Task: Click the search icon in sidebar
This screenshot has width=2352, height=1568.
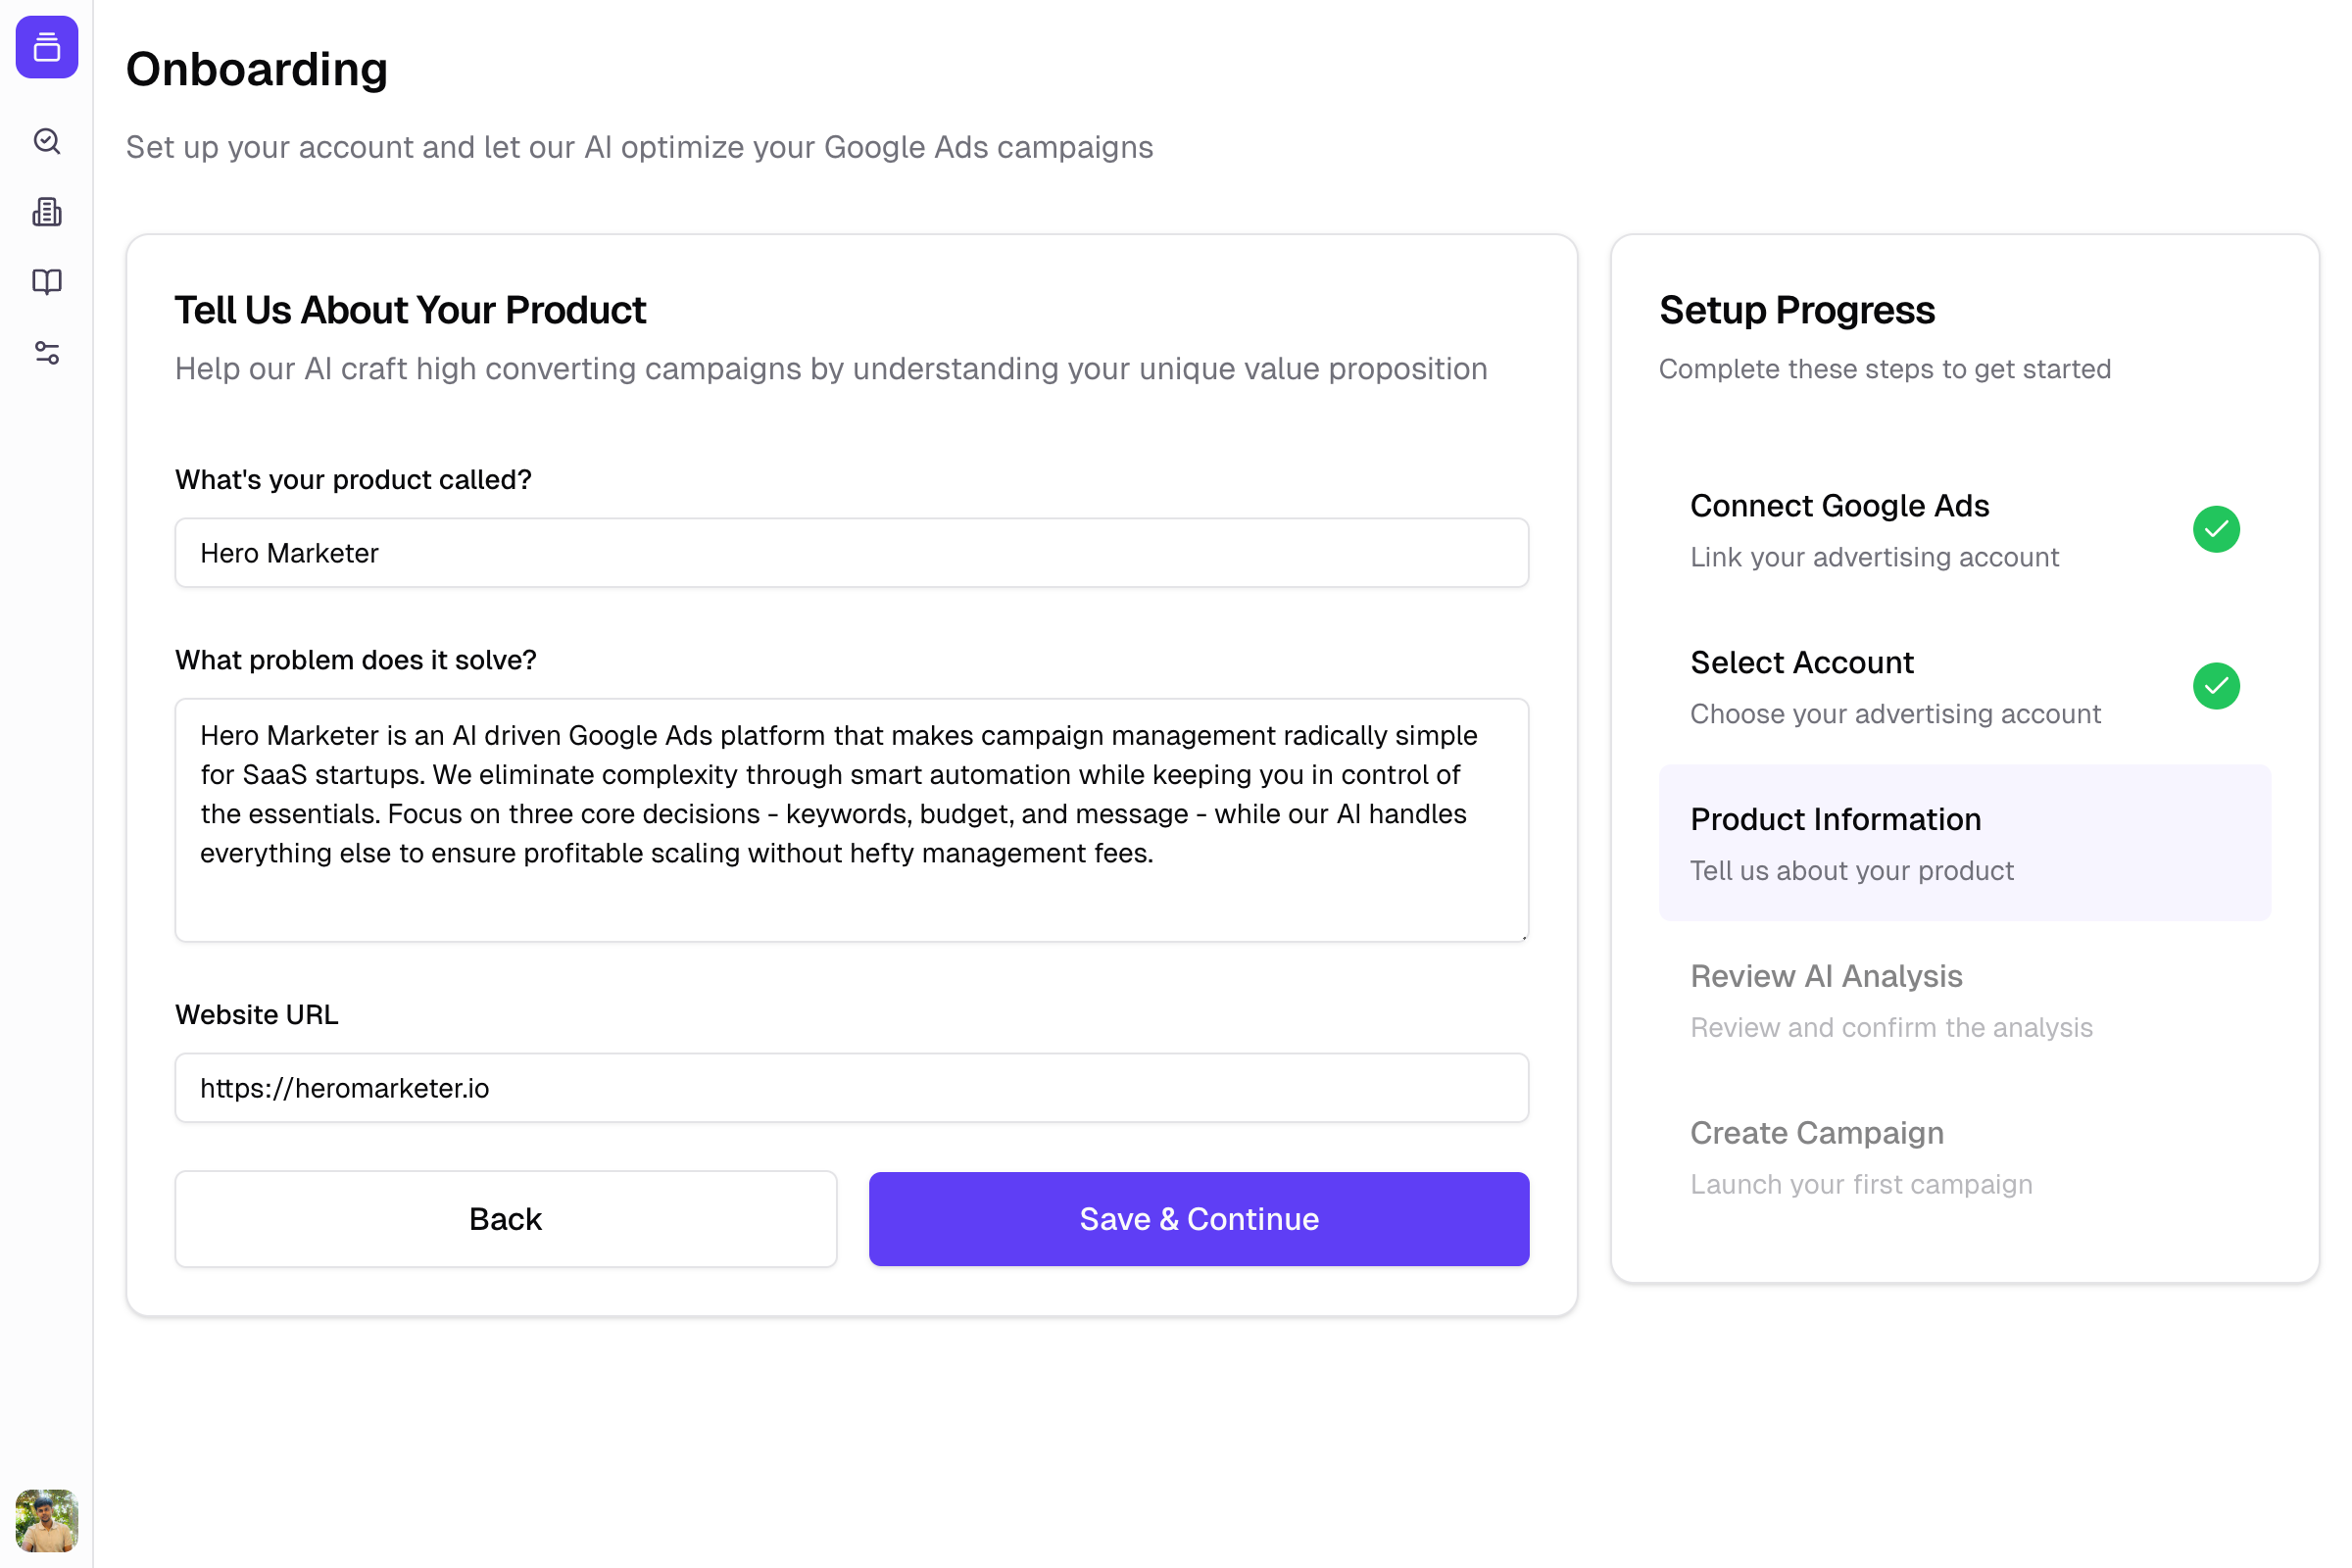Action: click(47, 142)
